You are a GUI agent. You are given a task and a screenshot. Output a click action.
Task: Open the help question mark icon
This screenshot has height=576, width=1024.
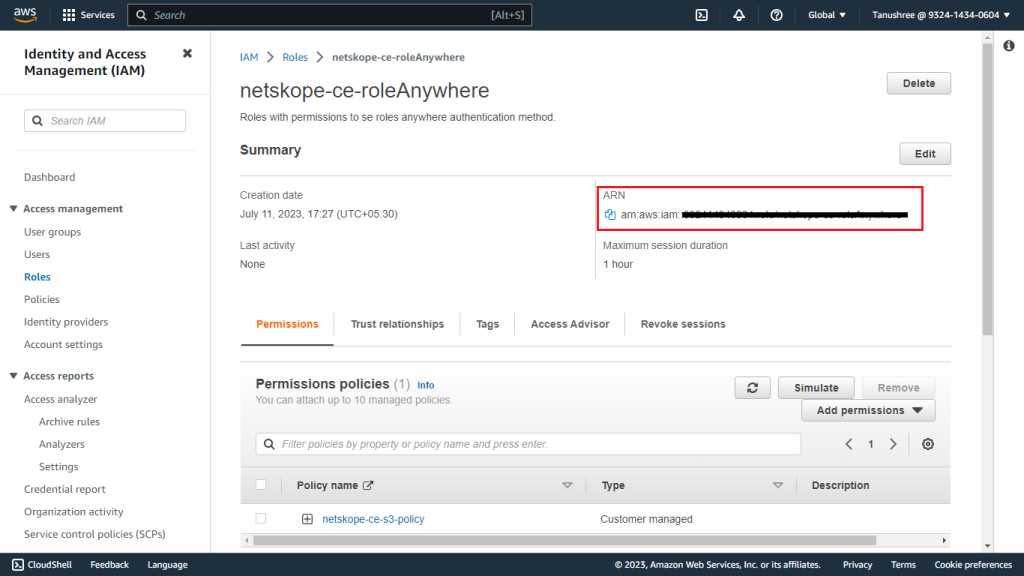click(776, 15)
